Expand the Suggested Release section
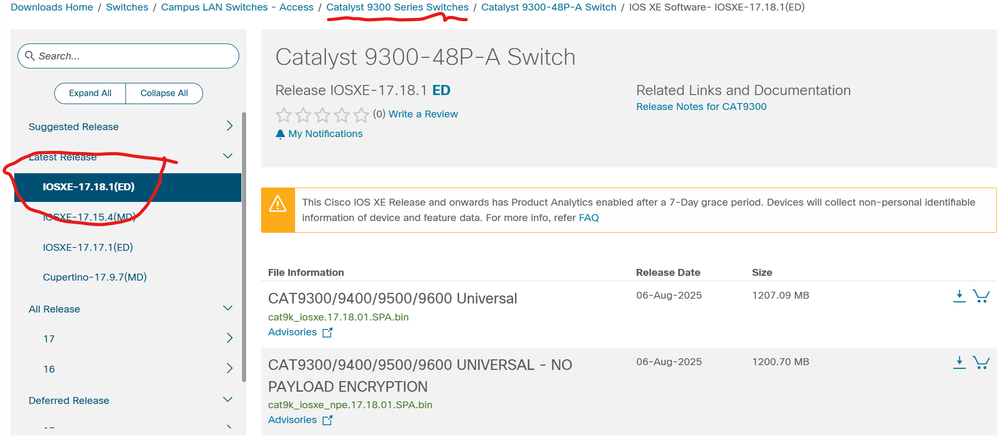The height and width of the screenshot is (440, 999). pyautogui.click(x=230, y=126)
